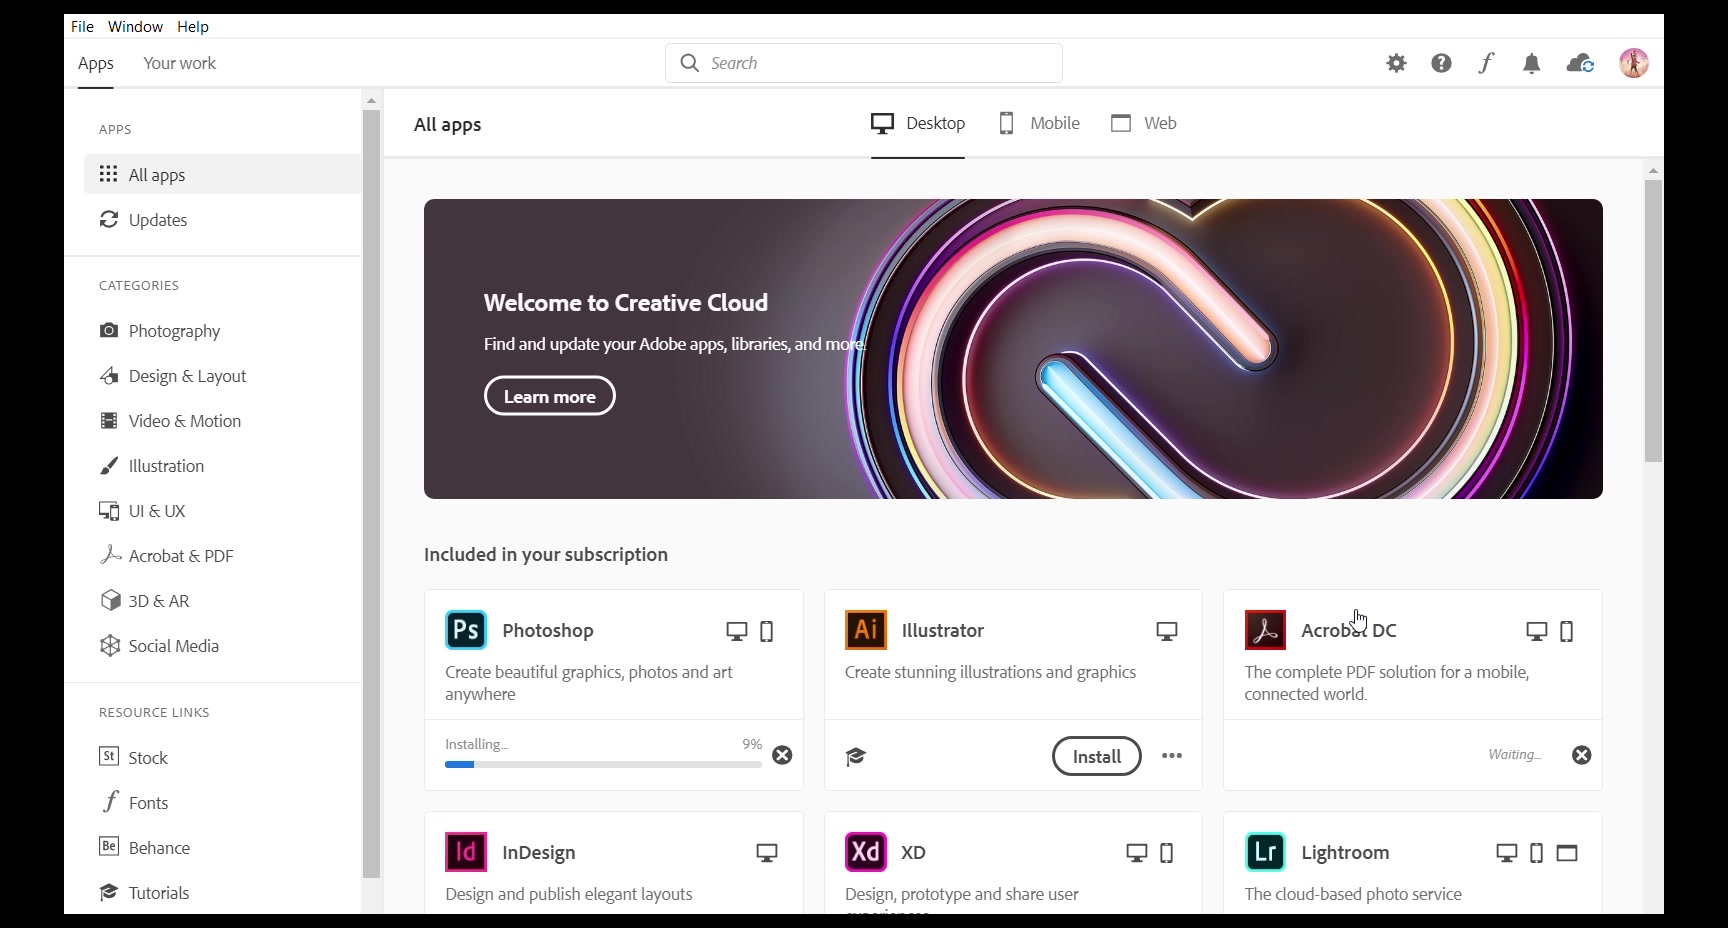Select the Desktop apps tab

[918, 123]
